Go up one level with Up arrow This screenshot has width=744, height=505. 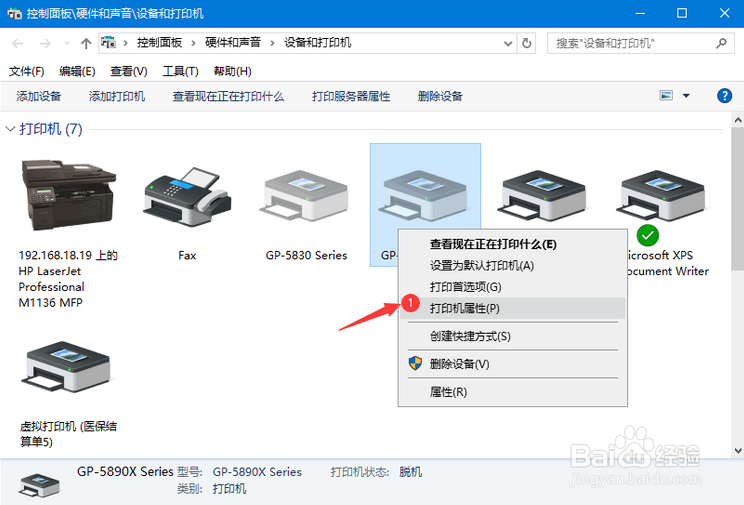pyautogui.click(x=86, y=44)
